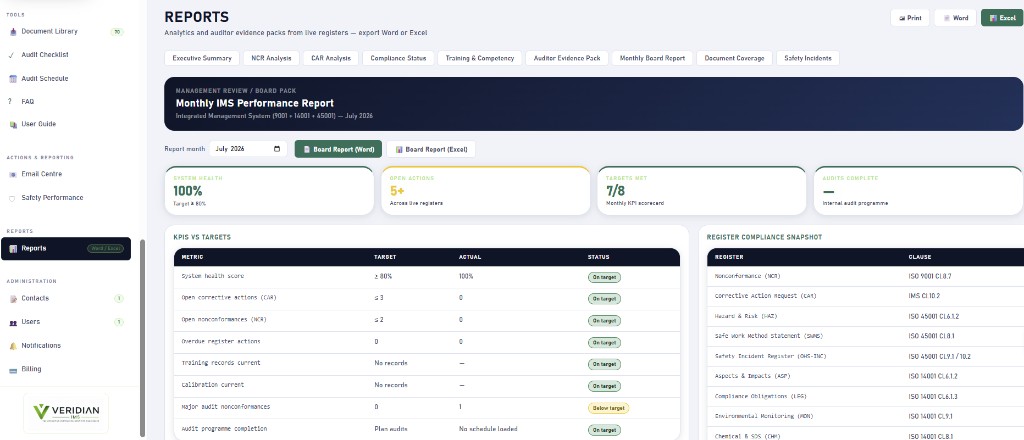
Task: Click the Board Report (Excel) button
Action: [431, 149]
